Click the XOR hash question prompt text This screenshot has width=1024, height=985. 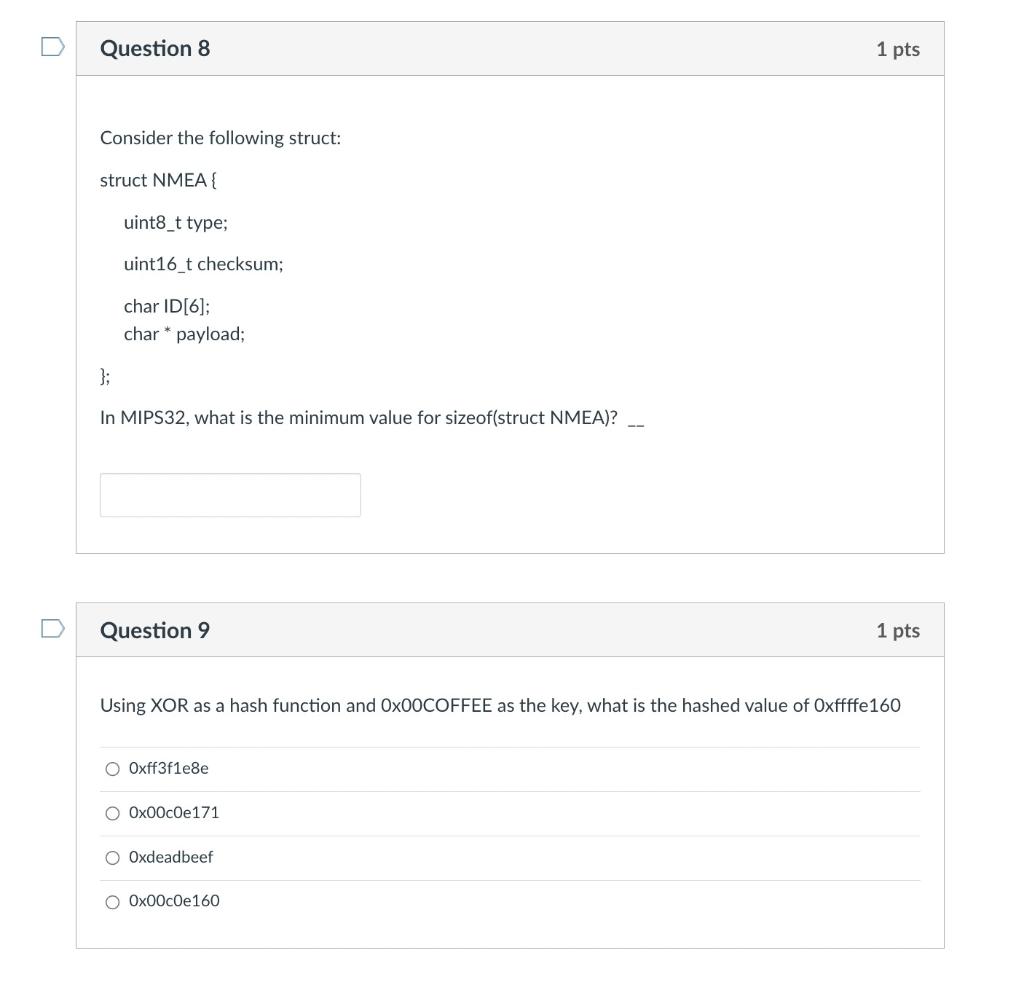[x=500, y=705]
